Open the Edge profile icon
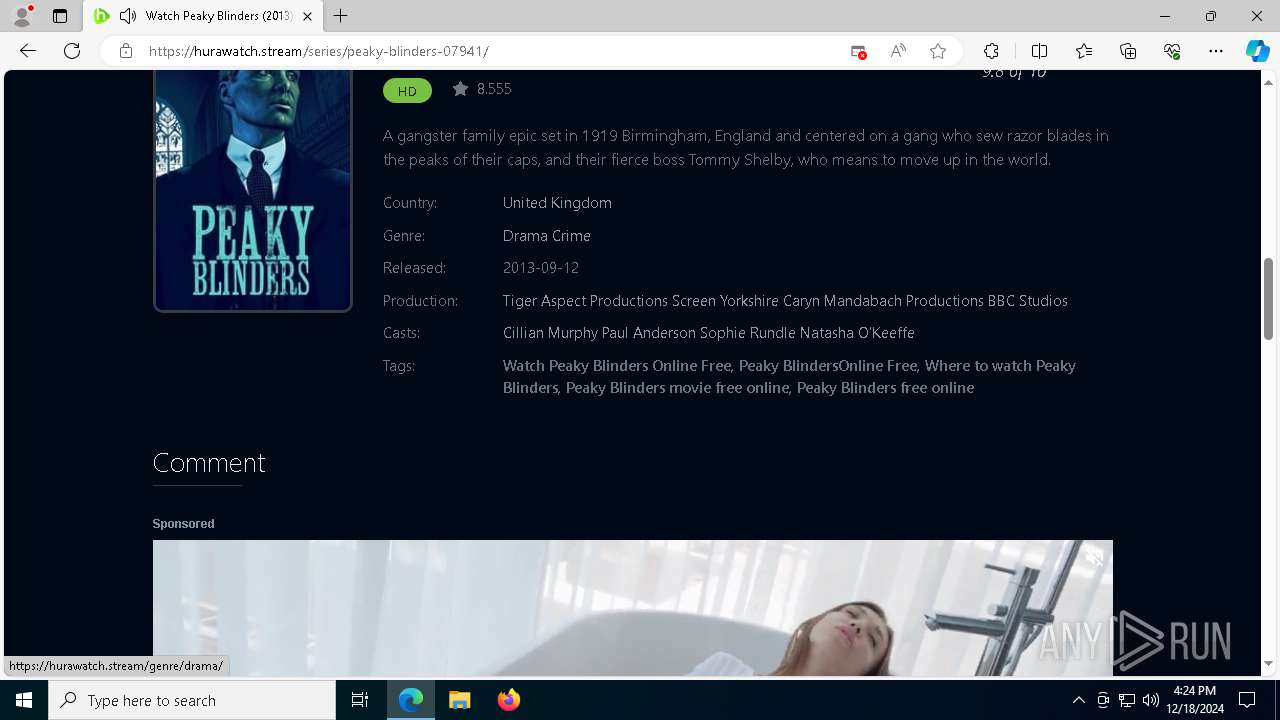 click(22, 16)
